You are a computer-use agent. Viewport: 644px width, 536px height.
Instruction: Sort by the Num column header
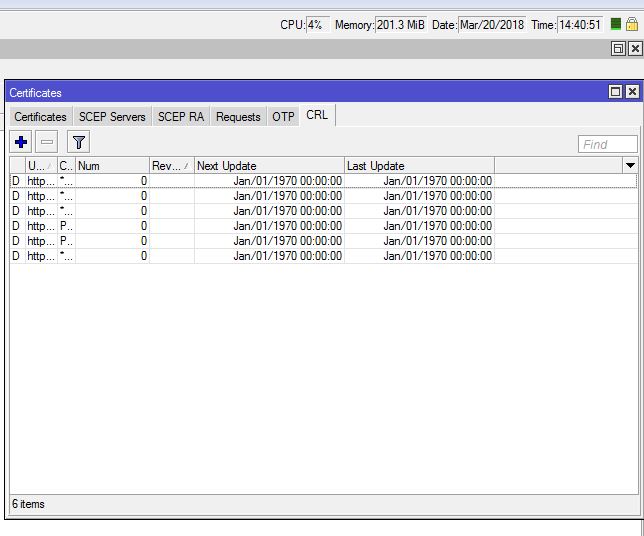click(112, 166)
